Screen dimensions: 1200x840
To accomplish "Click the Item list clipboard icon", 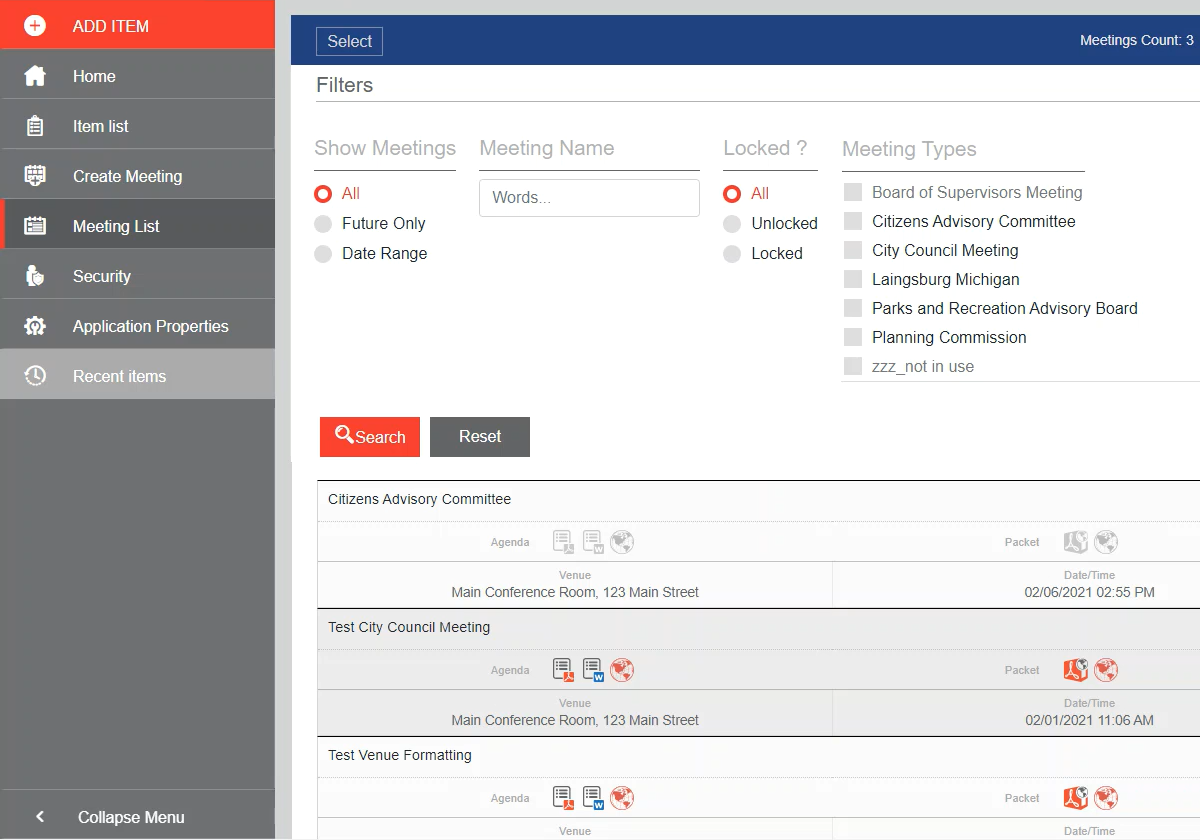I will point(35,126).
